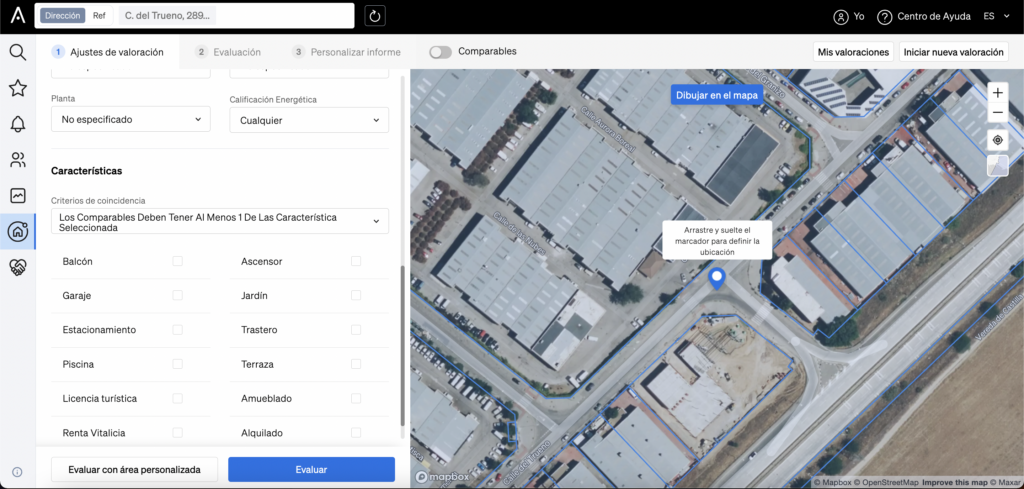Zoom in the map with plus
Screen dimensions: 1024x489
(997, 93)
